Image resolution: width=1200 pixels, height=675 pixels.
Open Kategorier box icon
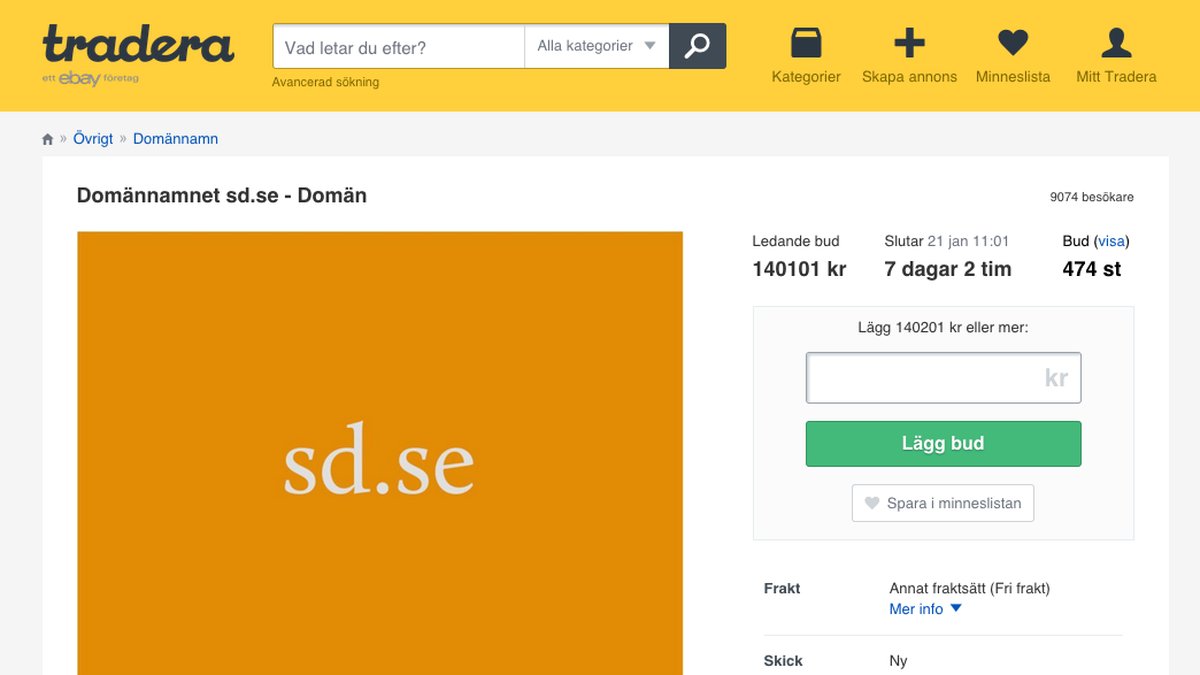806,42
